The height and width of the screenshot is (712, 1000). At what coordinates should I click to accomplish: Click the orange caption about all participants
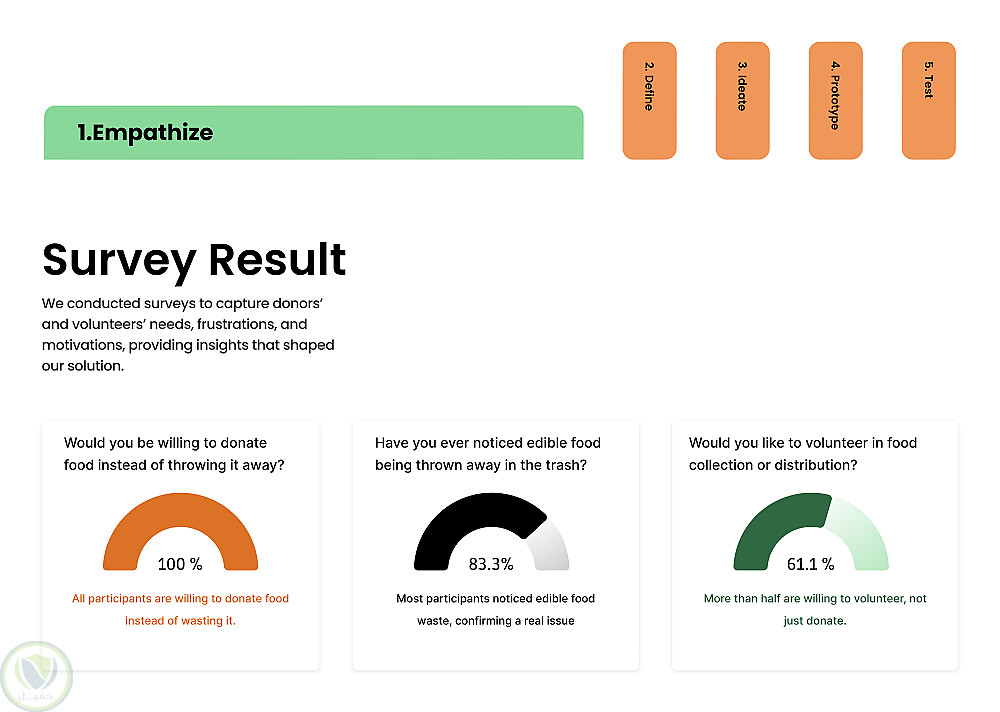click(x=180, y=609)
